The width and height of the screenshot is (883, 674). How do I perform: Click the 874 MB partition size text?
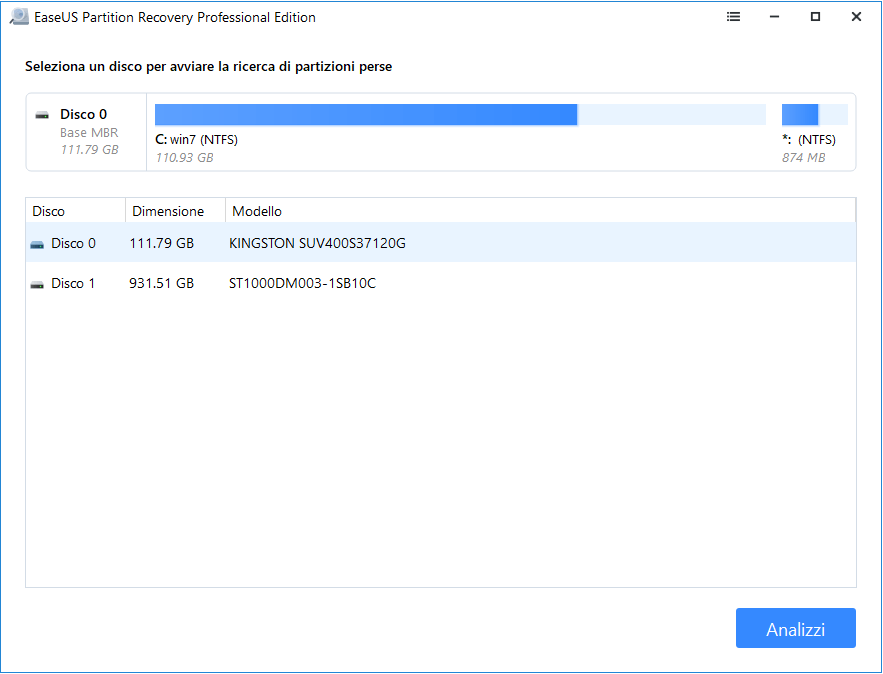click(803, 158)
